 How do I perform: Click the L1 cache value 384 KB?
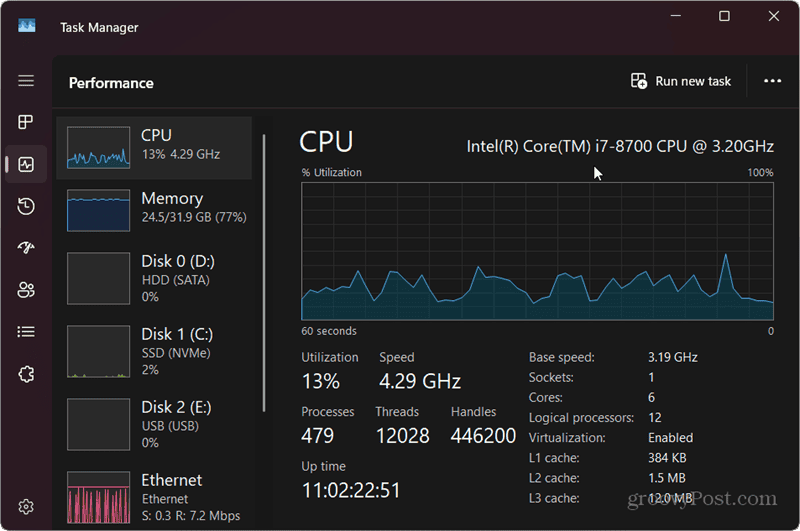point(667,458)
